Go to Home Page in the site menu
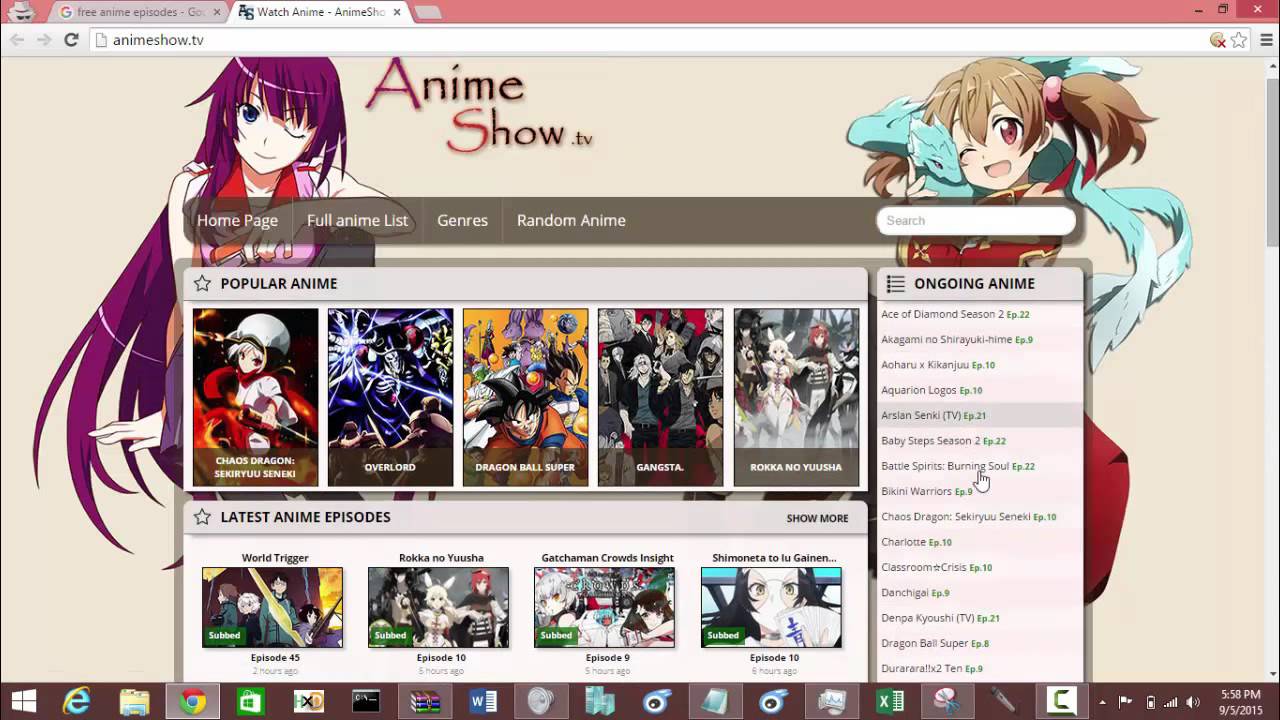1280x720 pixels. 237,220
